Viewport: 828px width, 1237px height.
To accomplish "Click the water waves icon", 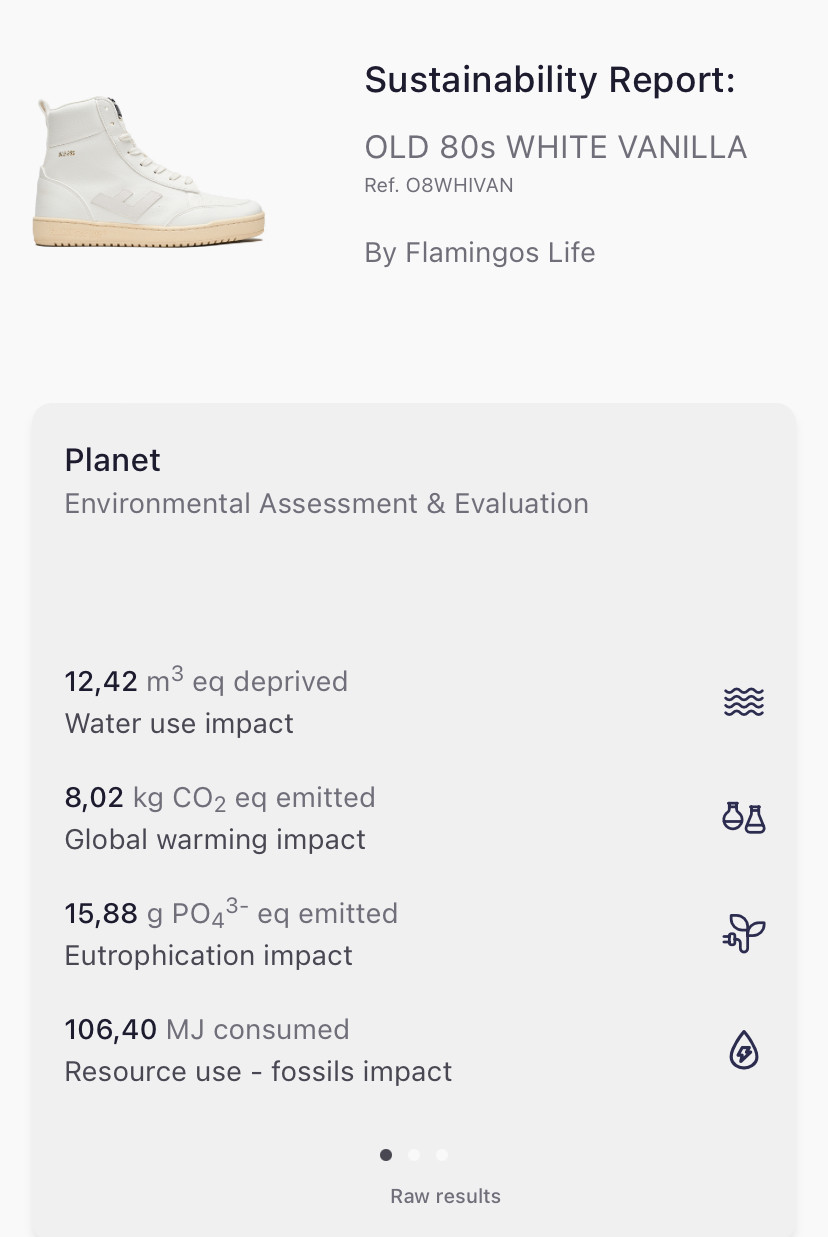I will coord(743,702).
